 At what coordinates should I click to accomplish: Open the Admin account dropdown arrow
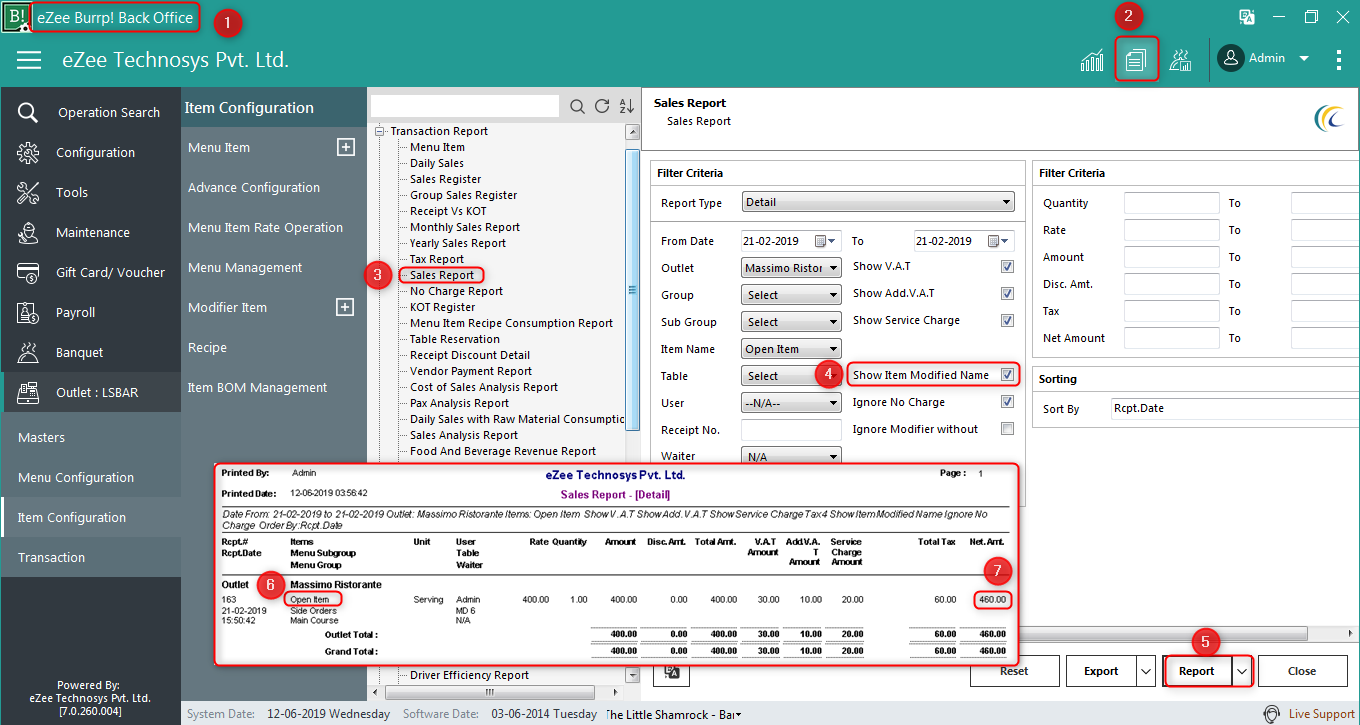[1304, 59]
